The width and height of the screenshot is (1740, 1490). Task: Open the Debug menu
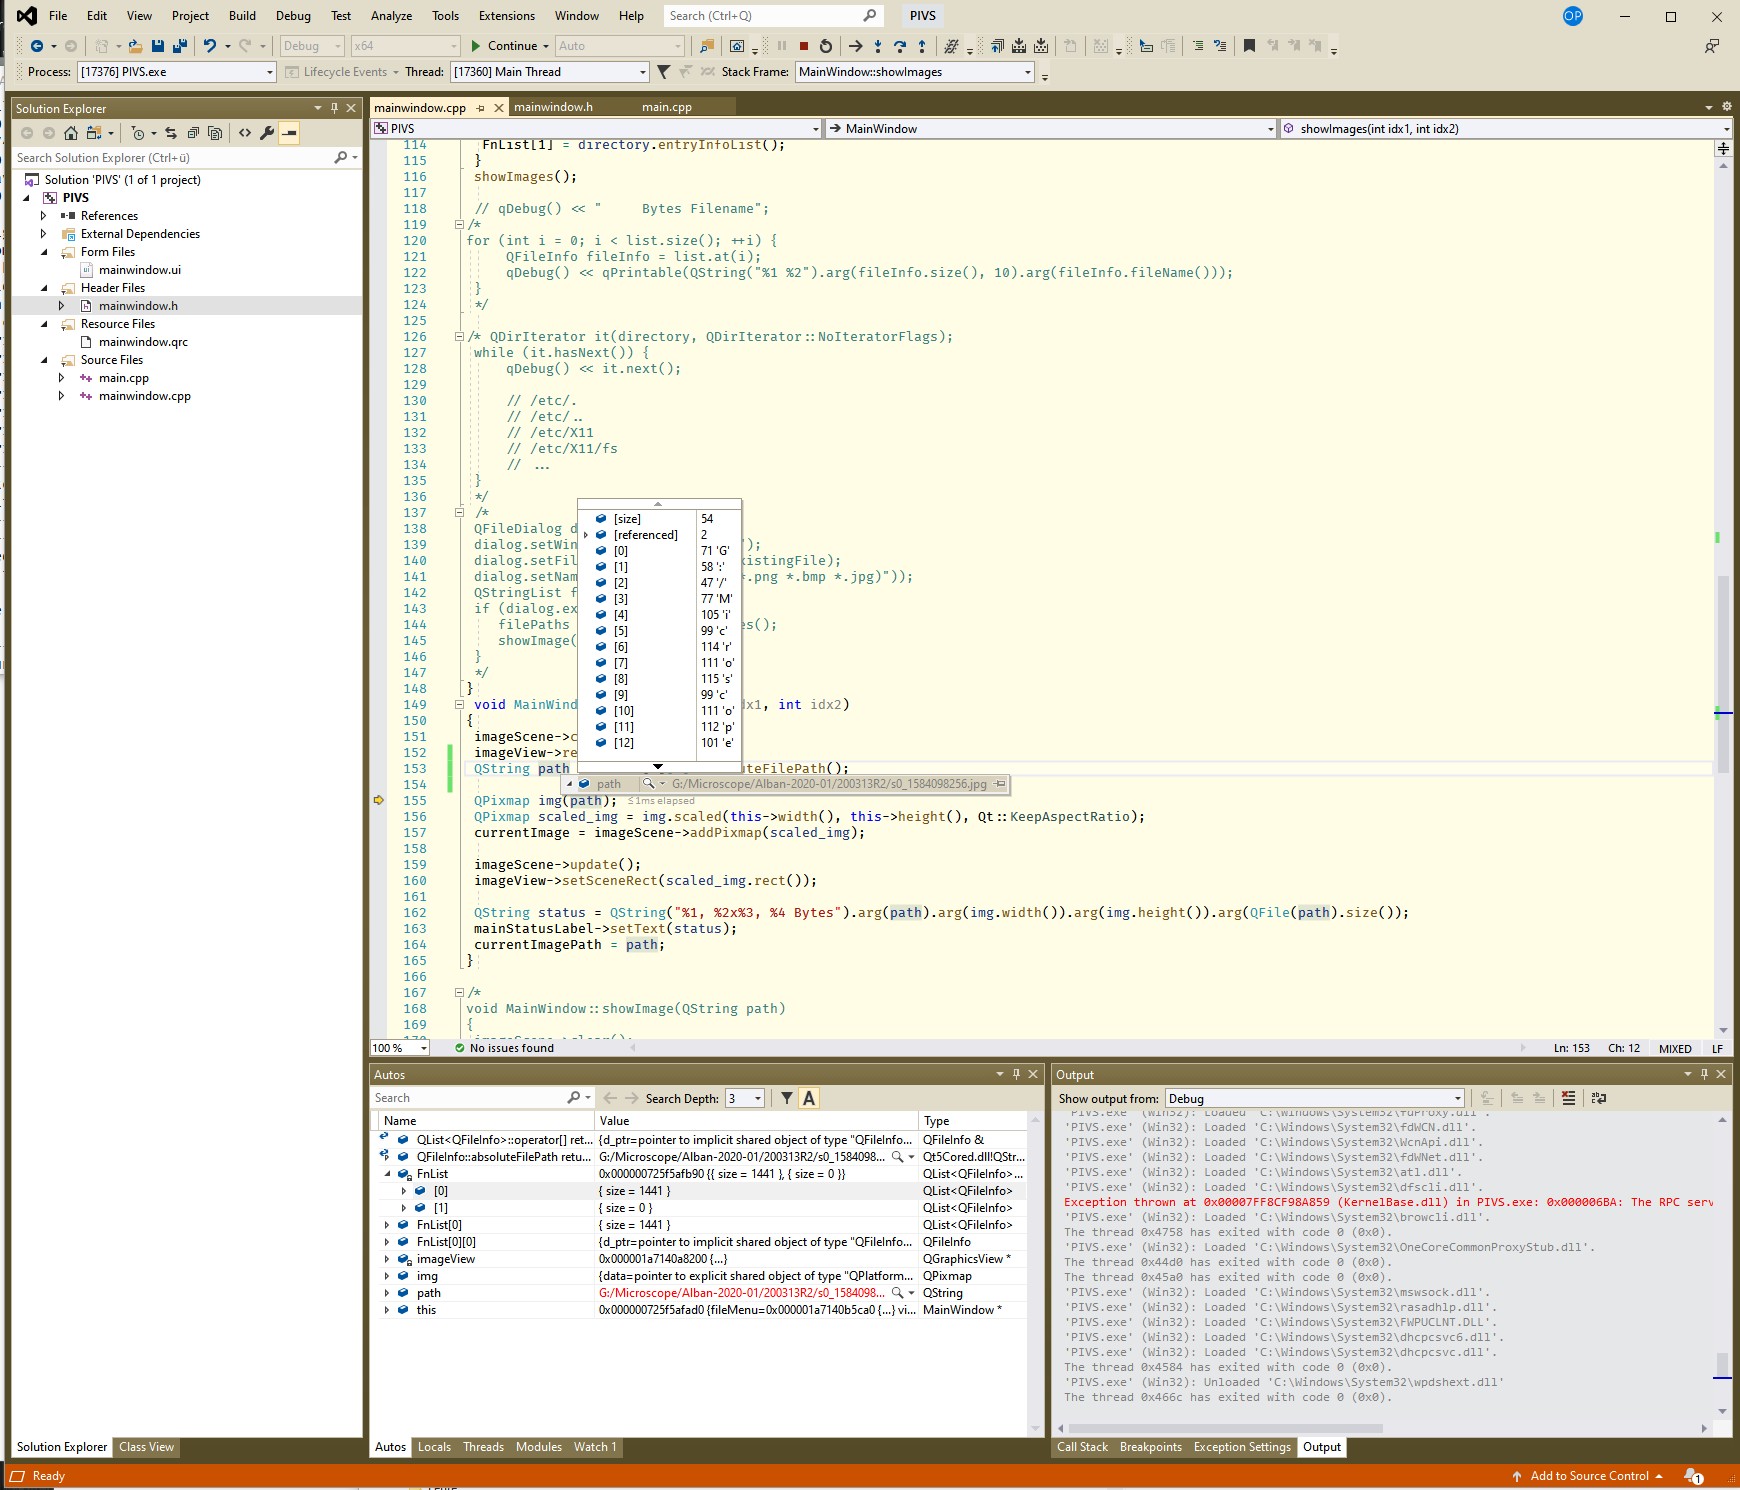pyautogui.click(x=293, y=16)
